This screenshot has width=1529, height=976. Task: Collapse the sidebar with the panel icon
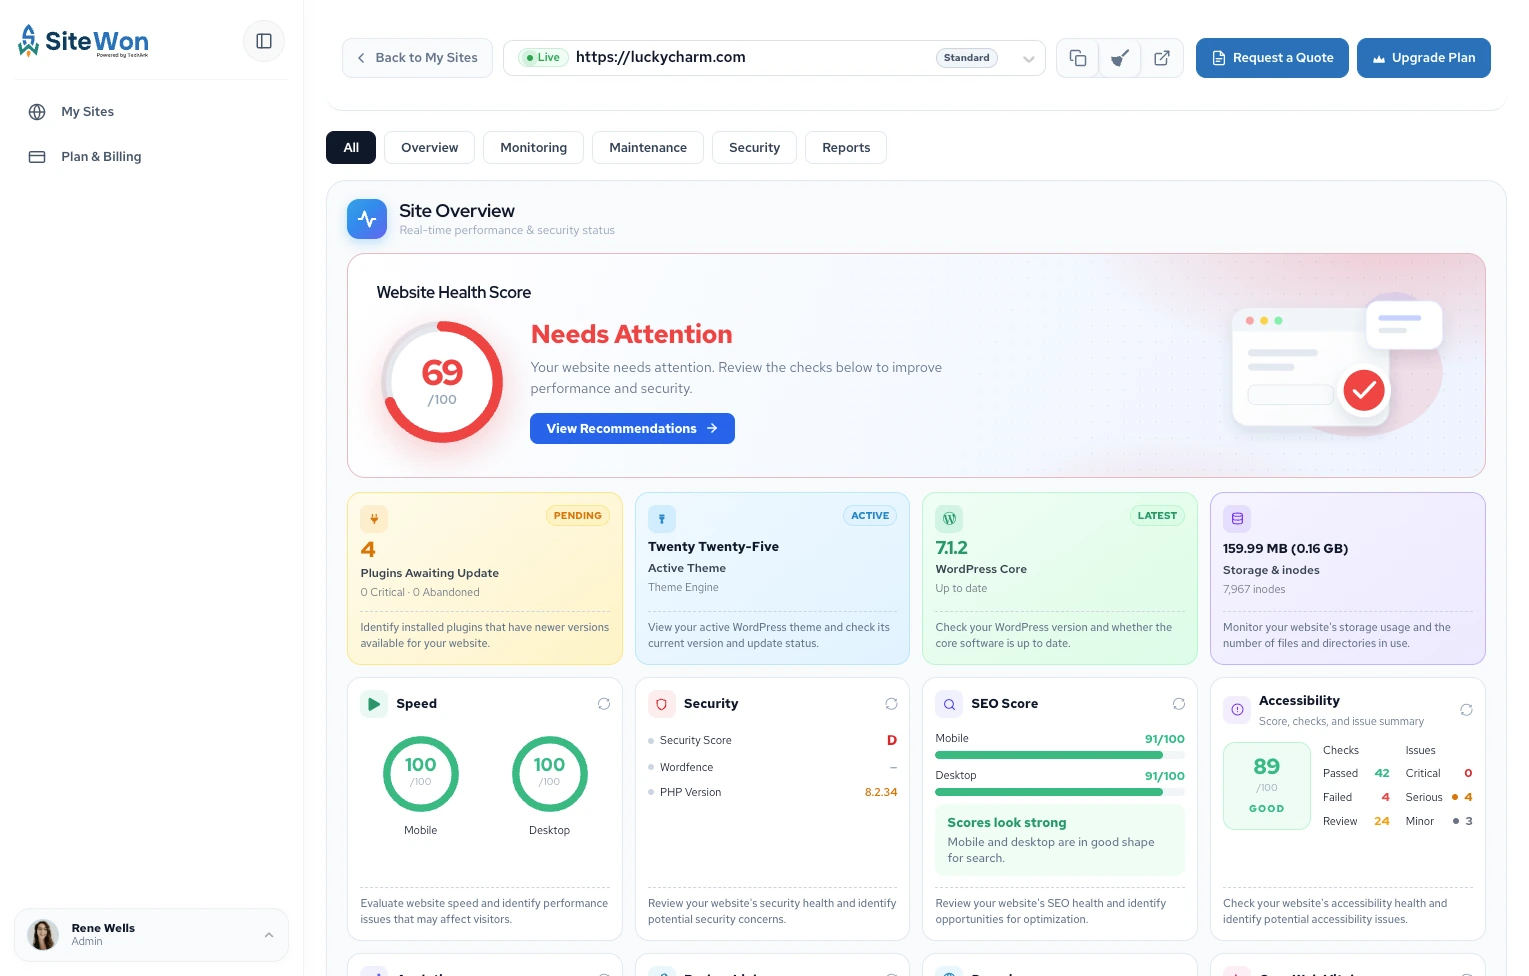tap(264, 41)
